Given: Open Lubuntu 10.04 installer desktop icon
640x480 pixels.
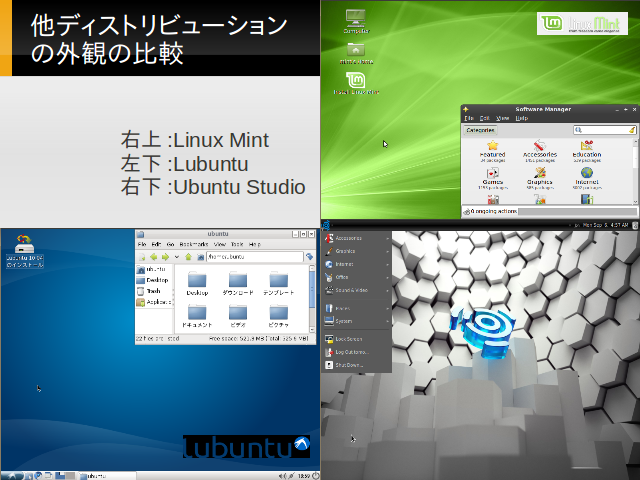Looking at the screenshot, I should (24, 251).
